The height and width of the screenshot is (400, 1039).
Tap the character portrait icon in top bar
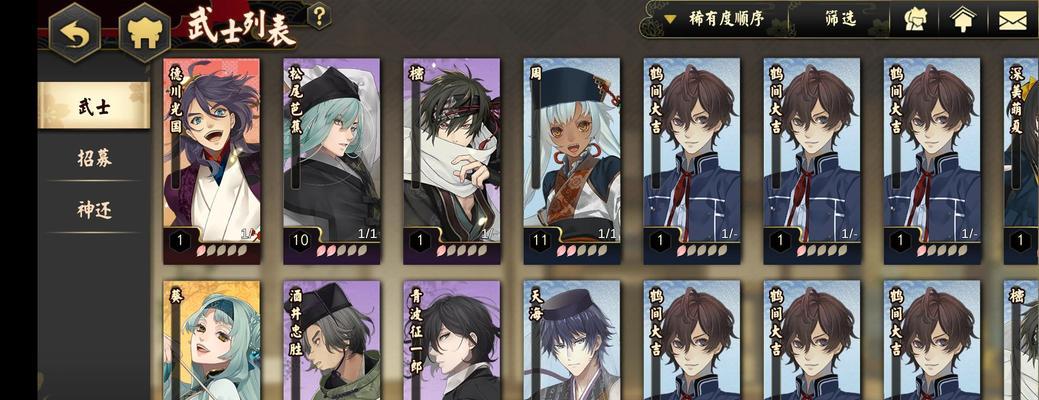[916, 19]
